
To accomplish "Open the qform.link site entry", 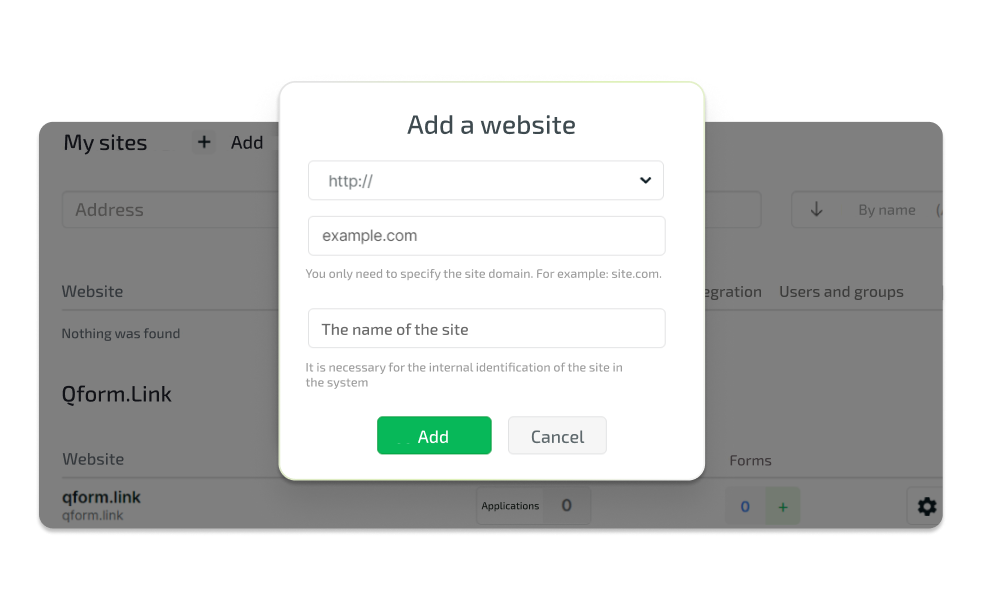I will [x=101, y=498].
